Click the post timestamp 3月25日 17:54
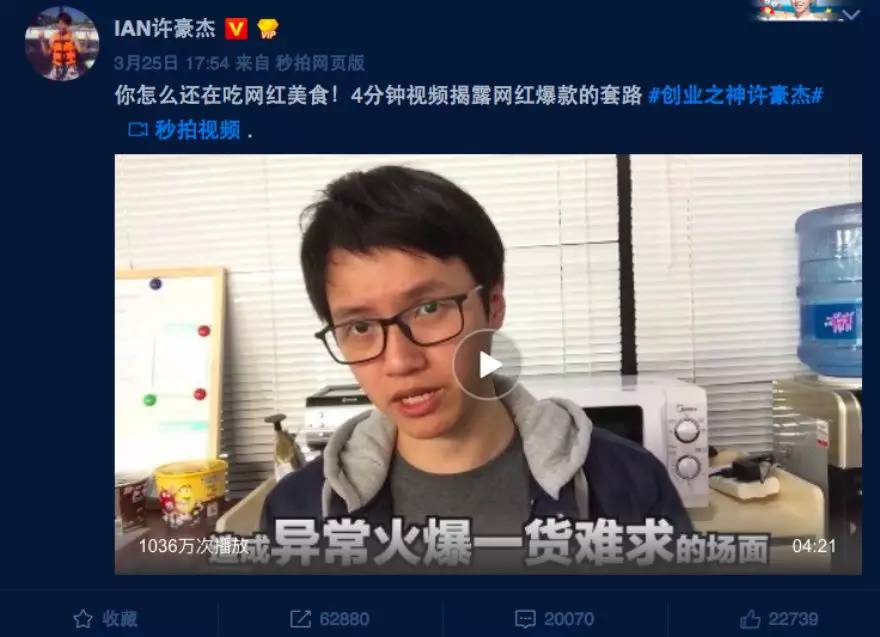Screen dimensions: 880x637 172,63
